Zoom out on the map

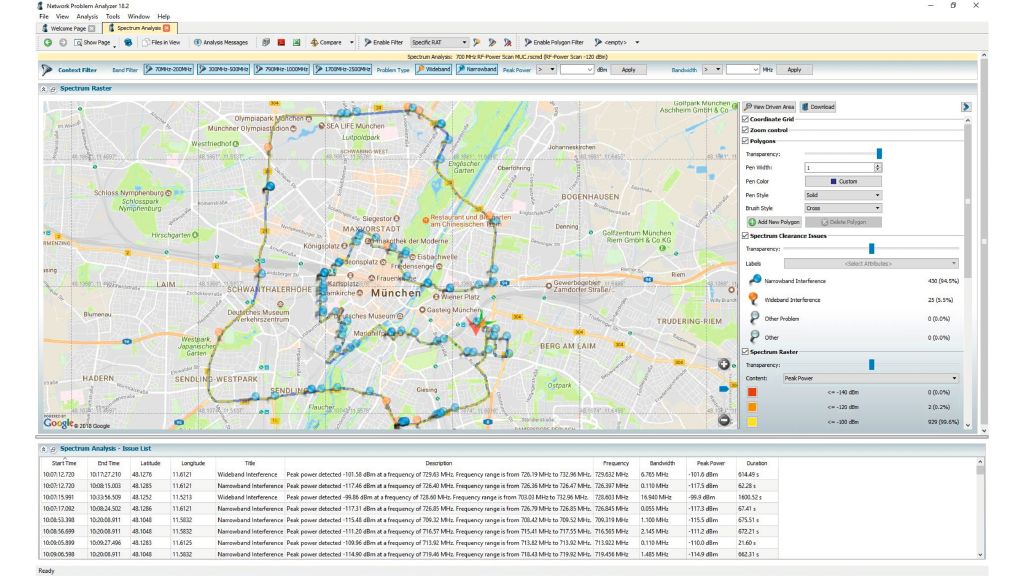click(x=723, y=419)
